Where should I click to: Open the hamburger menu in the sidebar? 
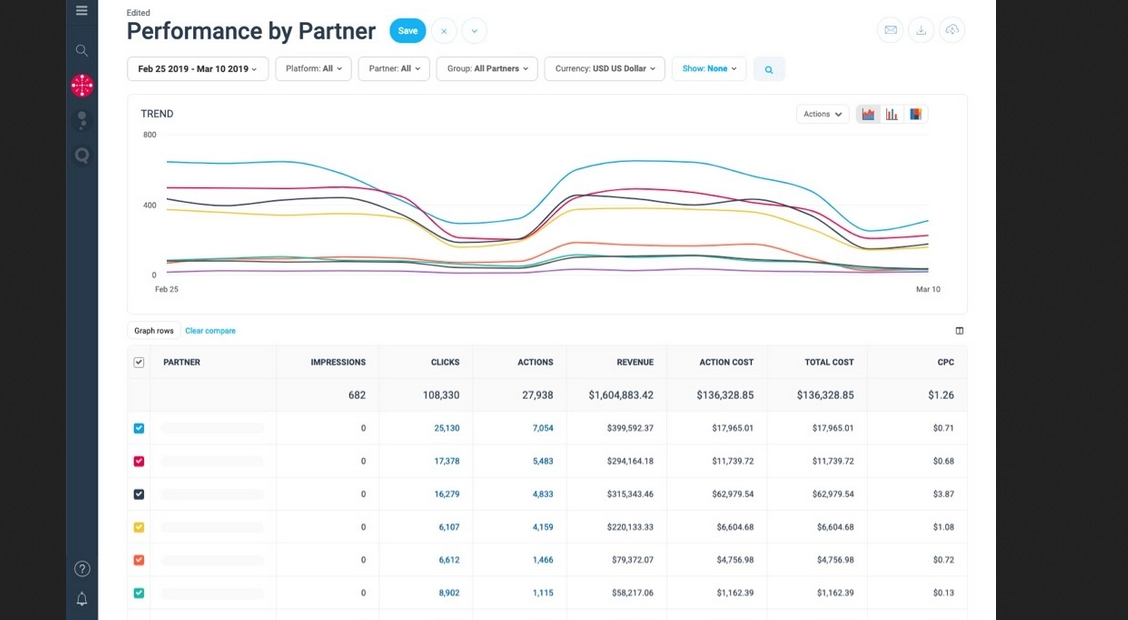81,11
